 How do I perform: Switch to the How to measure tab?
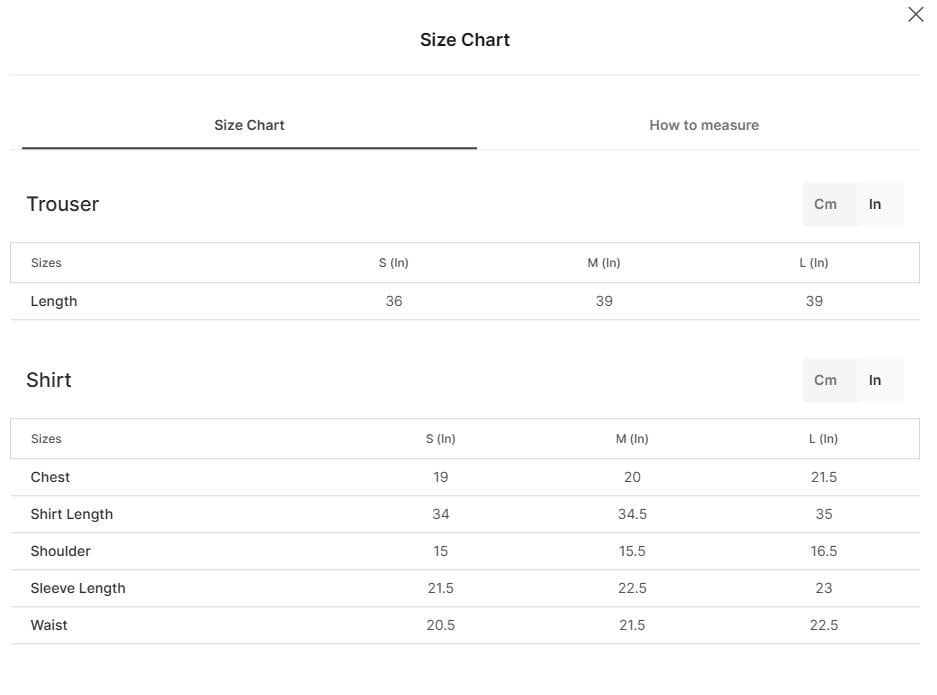click(704, 125)
